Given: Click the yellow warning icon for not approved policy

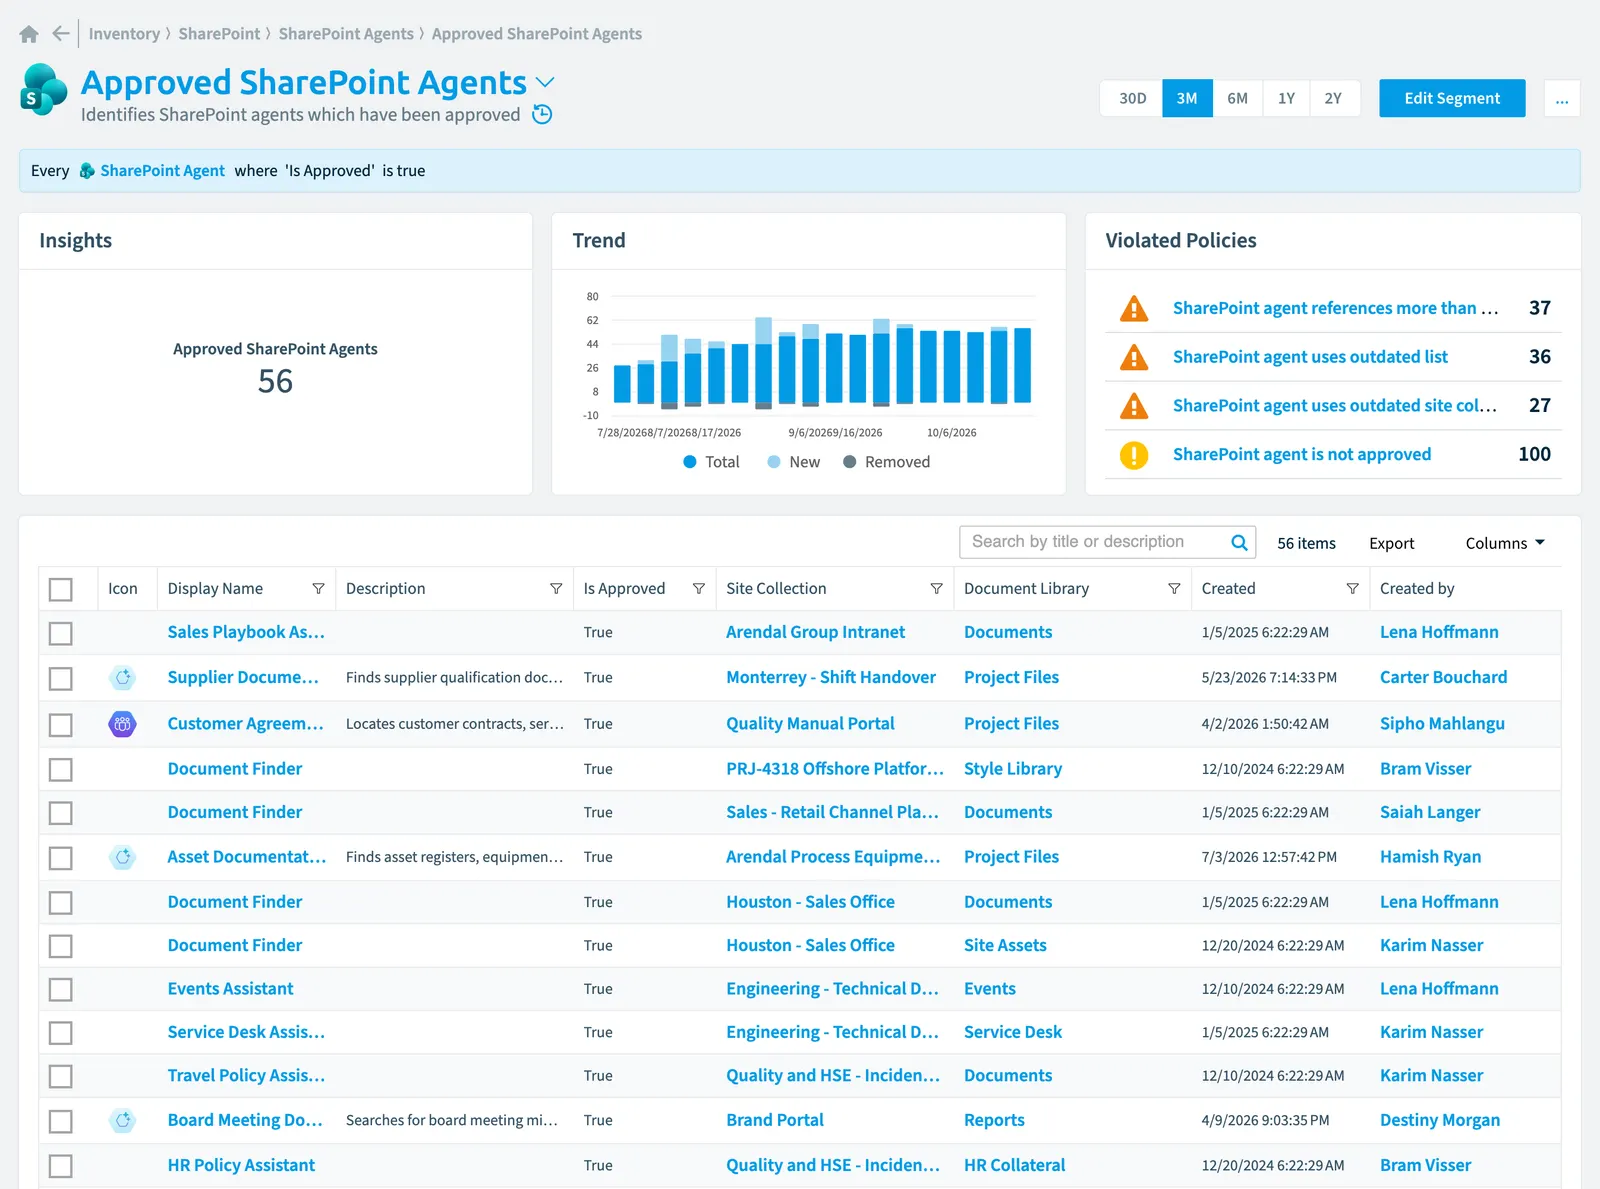Looking at the screenshot, I should coord(1134,455).
